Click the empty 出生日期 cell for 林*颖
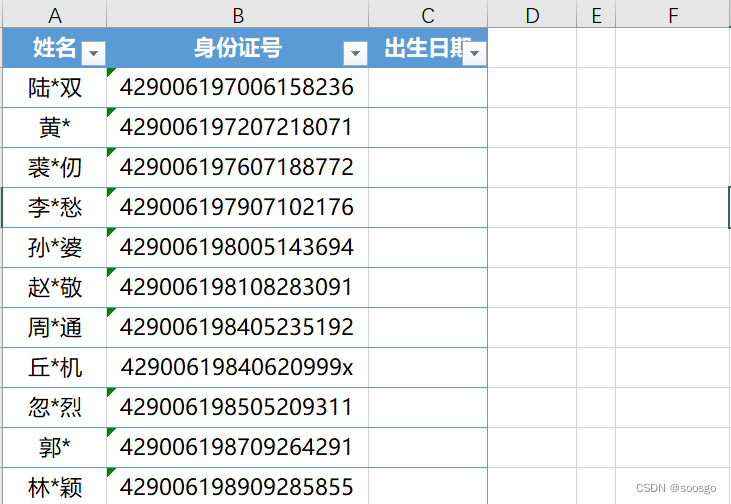Viewport: 731px width, 504px height. (x=428, y=486)
